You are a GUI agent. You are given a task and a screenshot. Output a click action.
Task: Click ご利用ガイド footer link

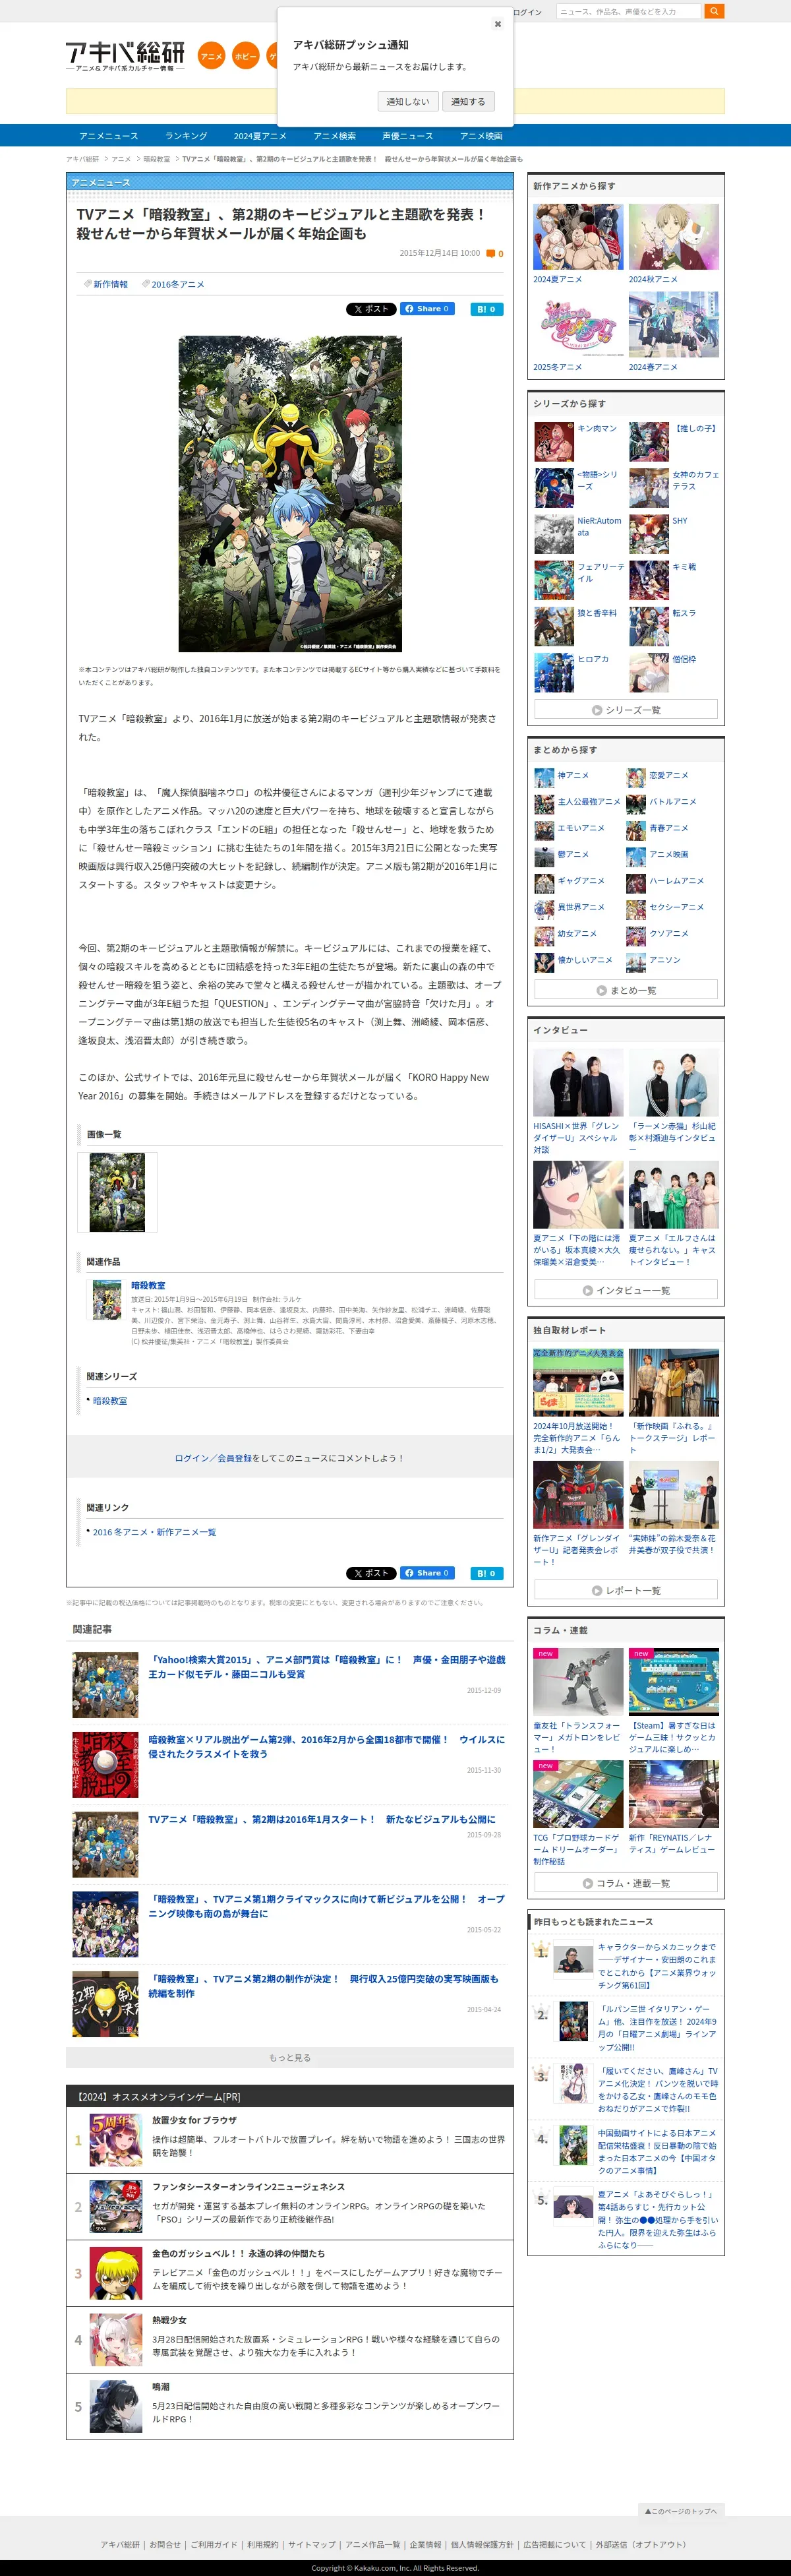[x=214, y=2544]
